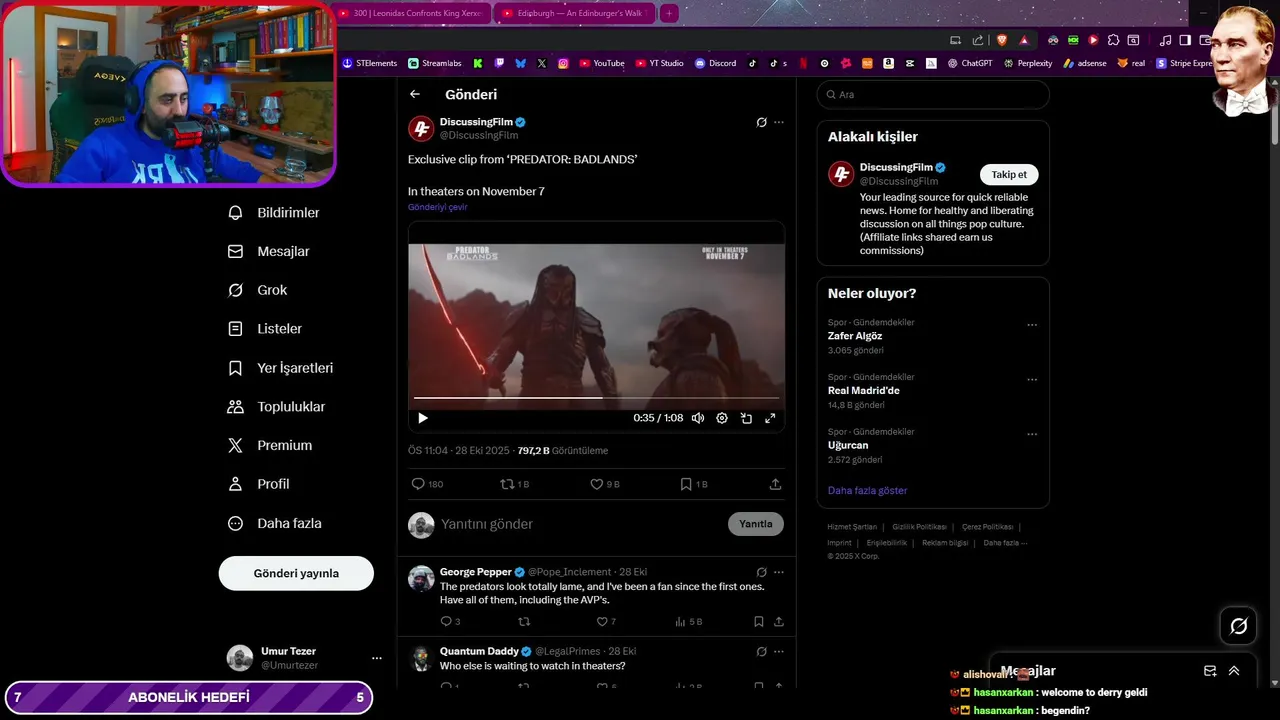
Task: Bookmark George Pepper's reply
Action: click(x=759, y=622)
